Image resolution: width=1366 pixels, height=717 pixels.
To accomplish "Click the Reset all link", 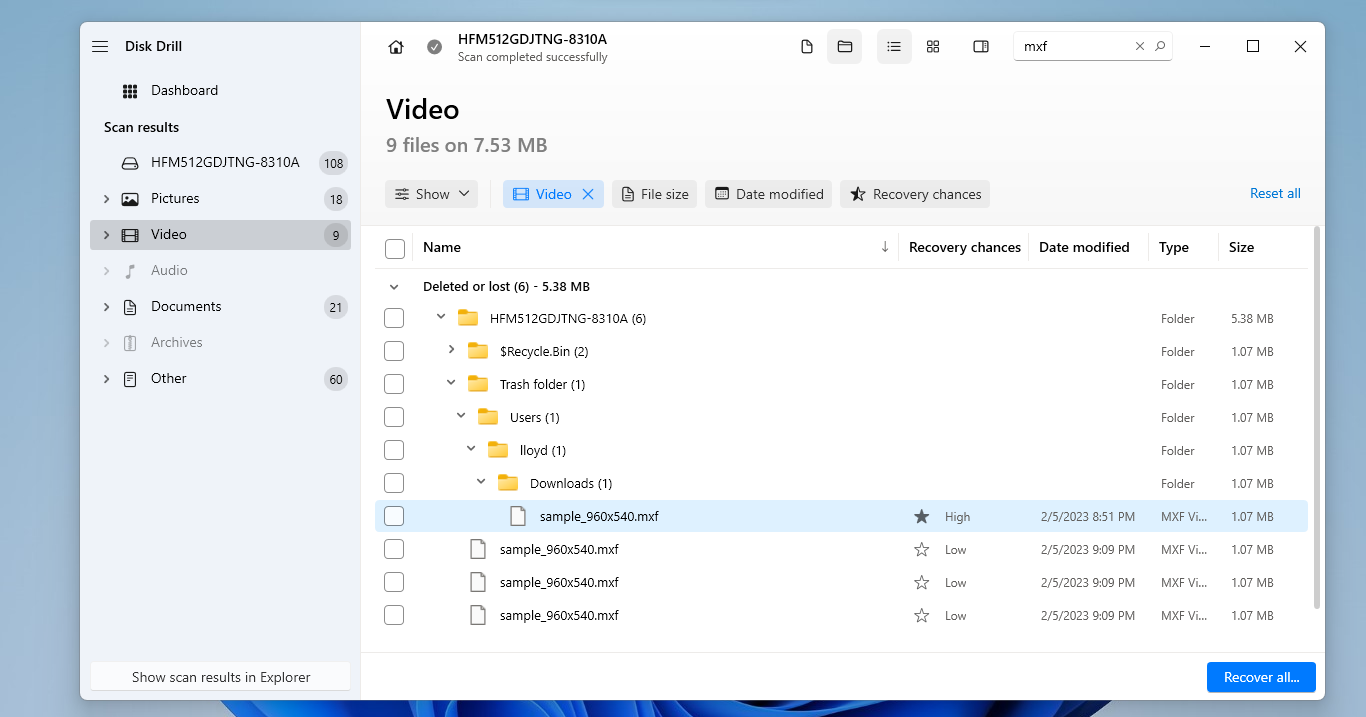I will point(1275,194).
